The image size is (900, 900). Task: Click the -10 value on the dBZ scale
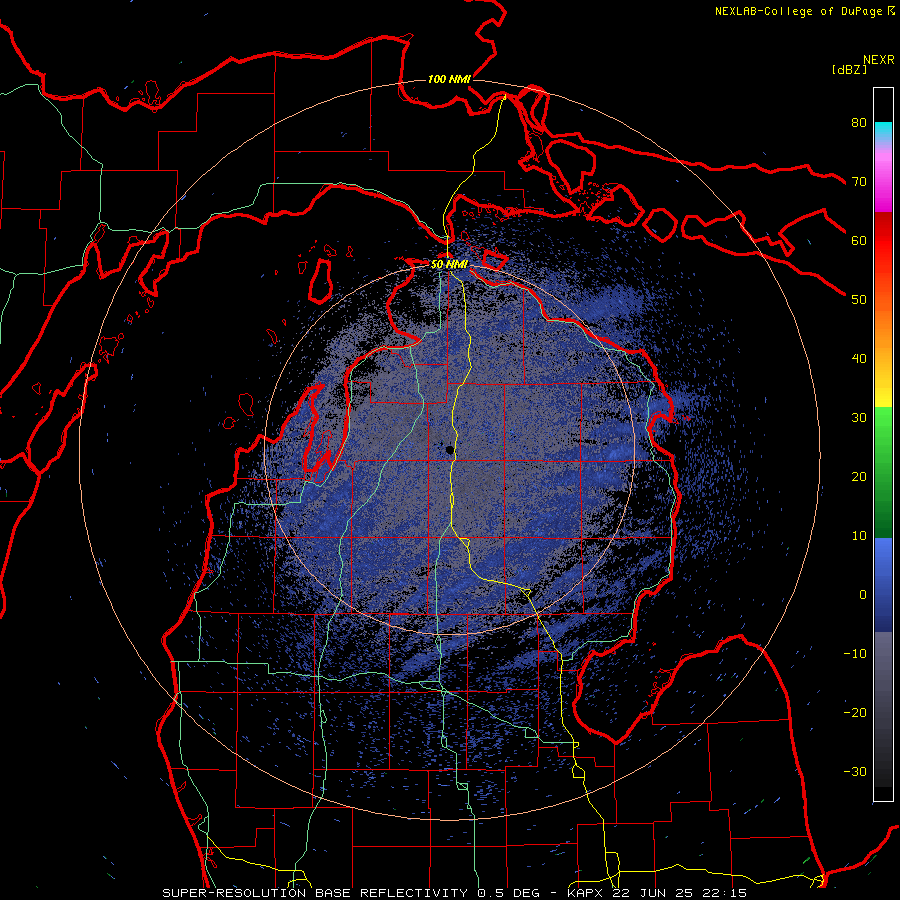tap(855, 654)
